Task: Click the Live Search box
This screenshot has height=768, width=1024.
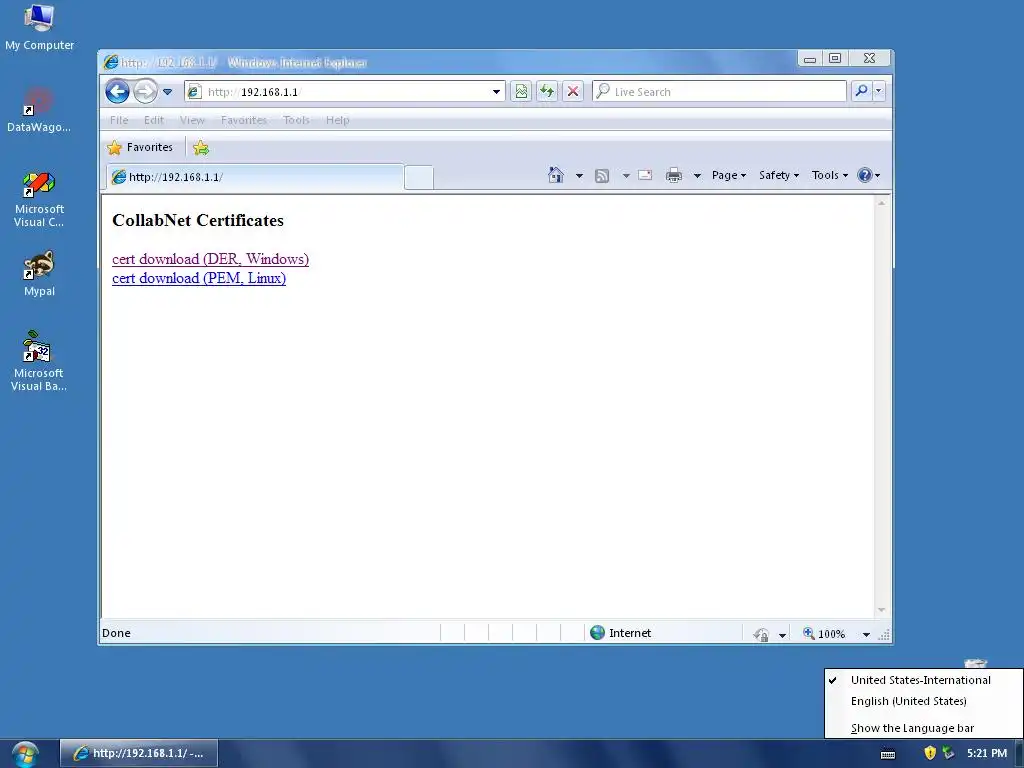Action: tap(719, 92)
